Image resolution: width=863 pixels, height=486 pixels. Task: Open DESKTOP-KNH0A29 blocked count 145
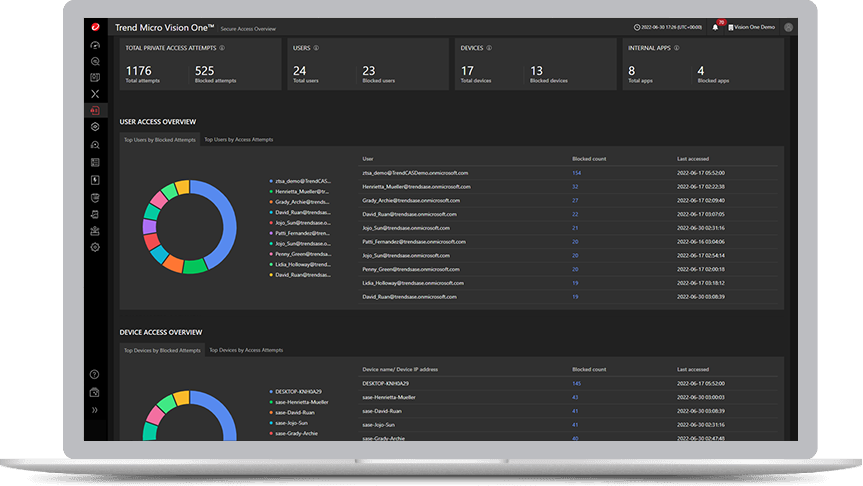pyautogui.click(x=576, y=384)
